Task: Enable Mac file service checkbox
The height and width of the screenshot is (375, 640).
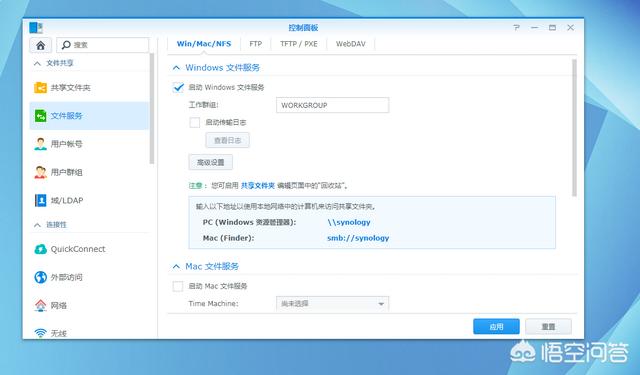Action: [178, 286]
